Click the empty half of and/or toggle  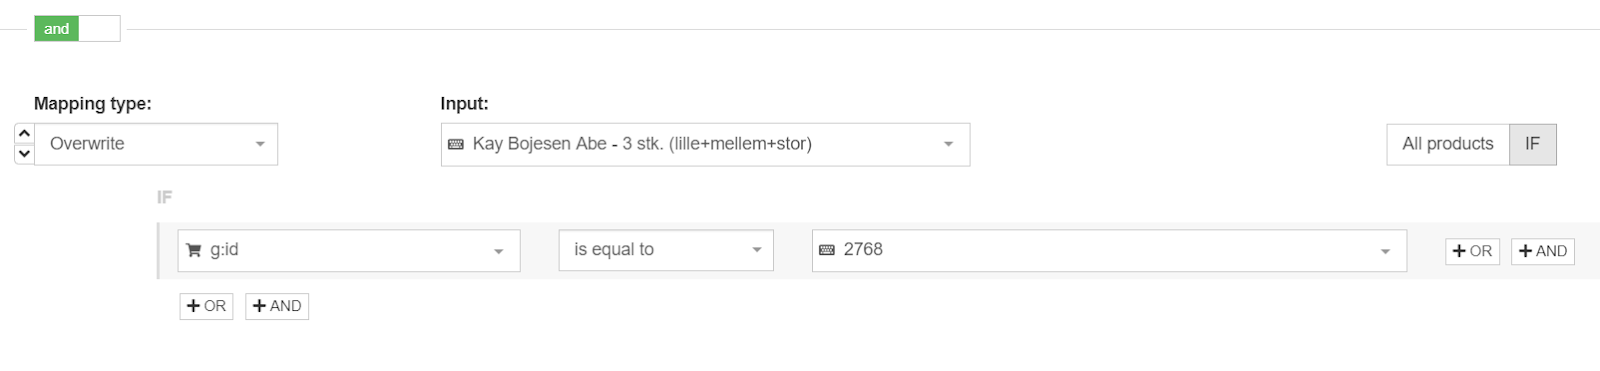pyautogui.click(x=99, y=29)
